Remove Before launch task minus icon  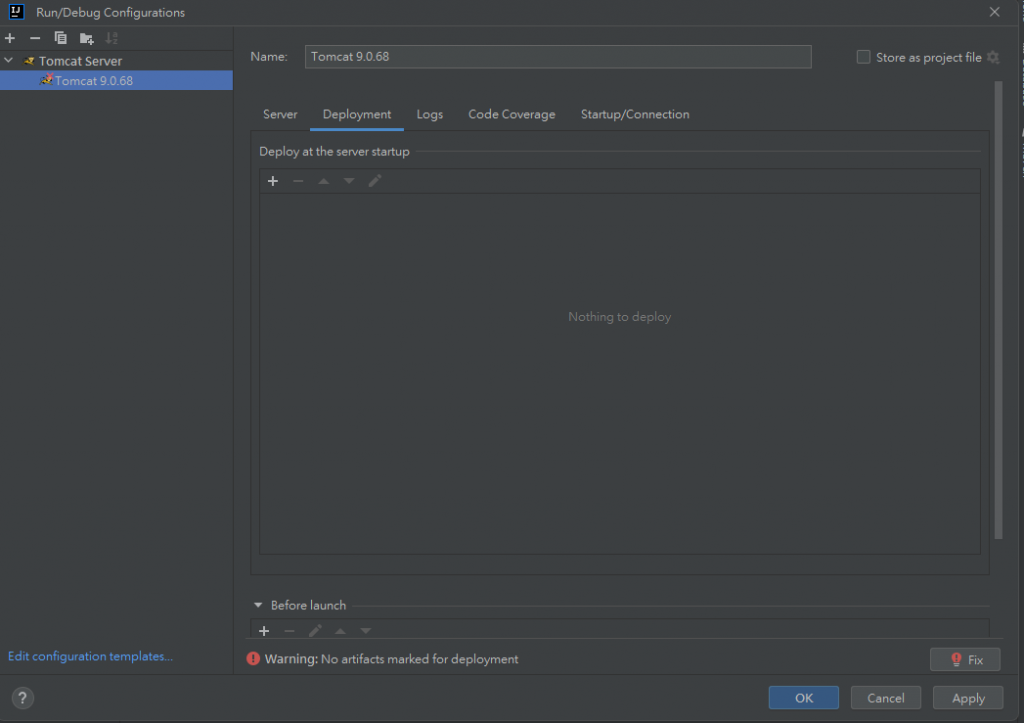(289, 630)
